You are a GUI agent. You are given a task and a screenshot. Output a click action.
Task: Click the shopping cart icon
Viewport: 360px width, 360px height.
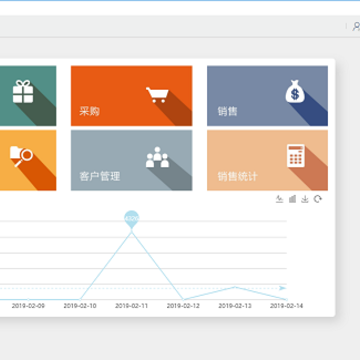157,94
